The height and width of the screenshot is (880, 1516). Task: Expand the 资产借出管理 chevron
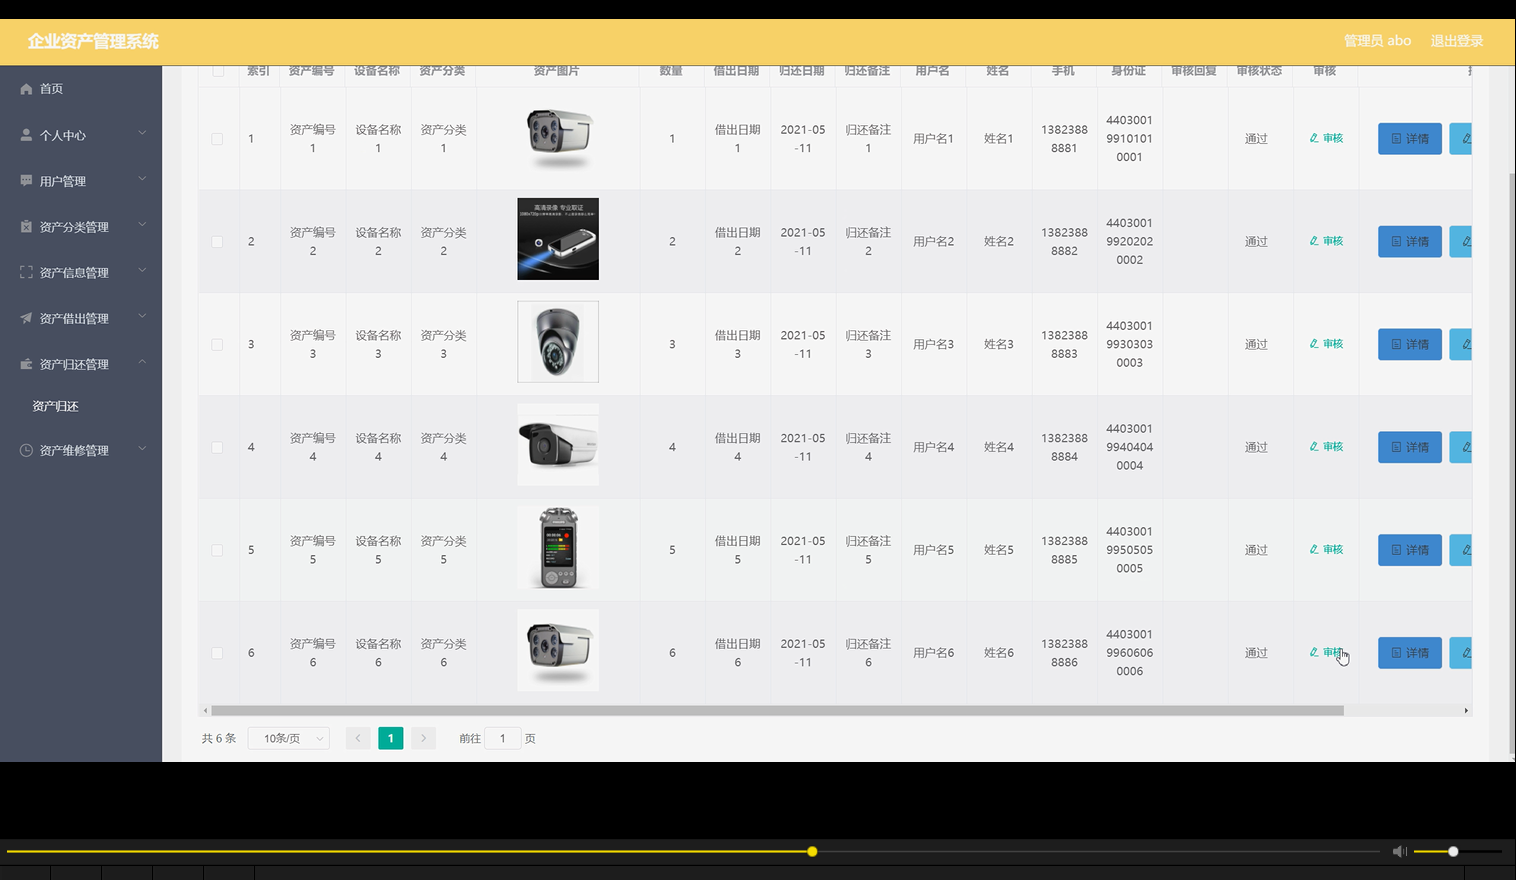pos(142,316)
